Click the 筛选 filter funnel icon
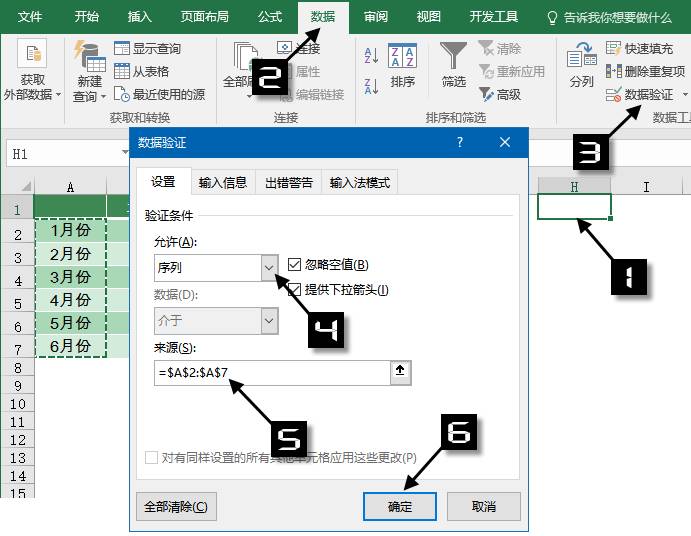The height and width of the screenshot is (536, 691). 453,56
